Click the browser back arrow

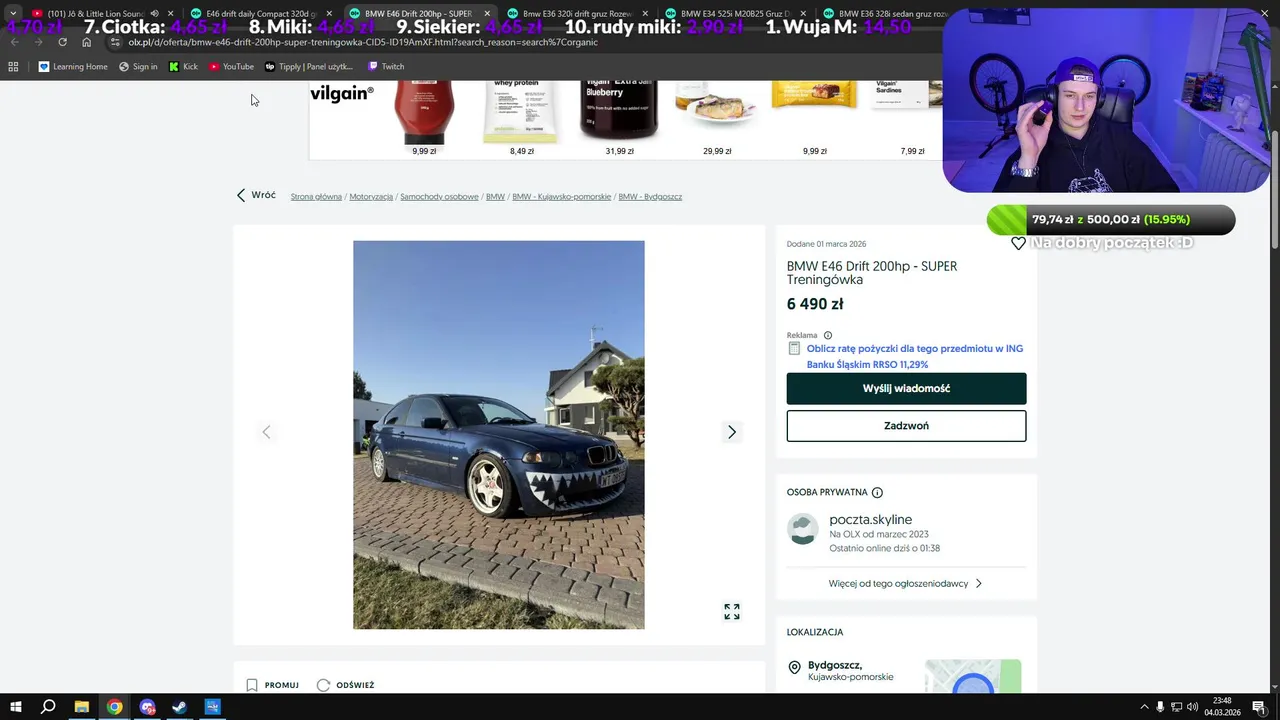point(14,42)
